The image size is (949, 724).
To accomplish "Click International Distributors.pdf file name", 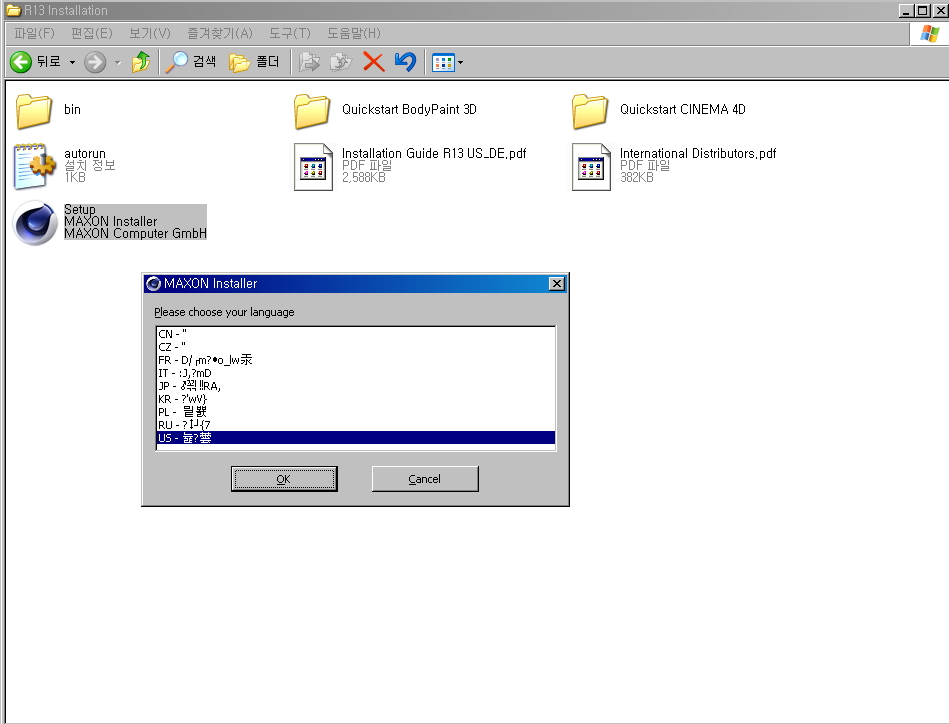I will click(698, 153).
